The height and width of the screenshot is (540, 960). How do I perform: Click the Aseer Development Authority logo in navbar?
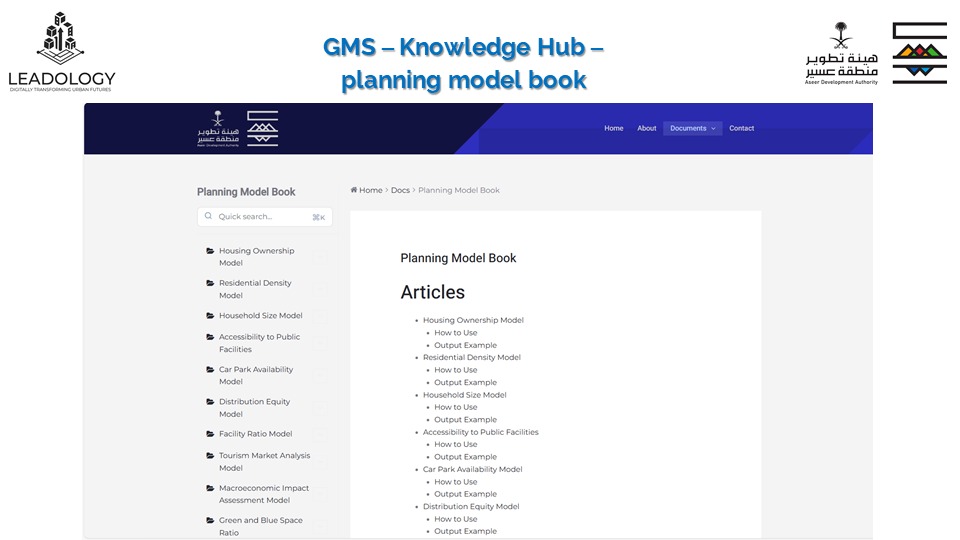(237, 128)
